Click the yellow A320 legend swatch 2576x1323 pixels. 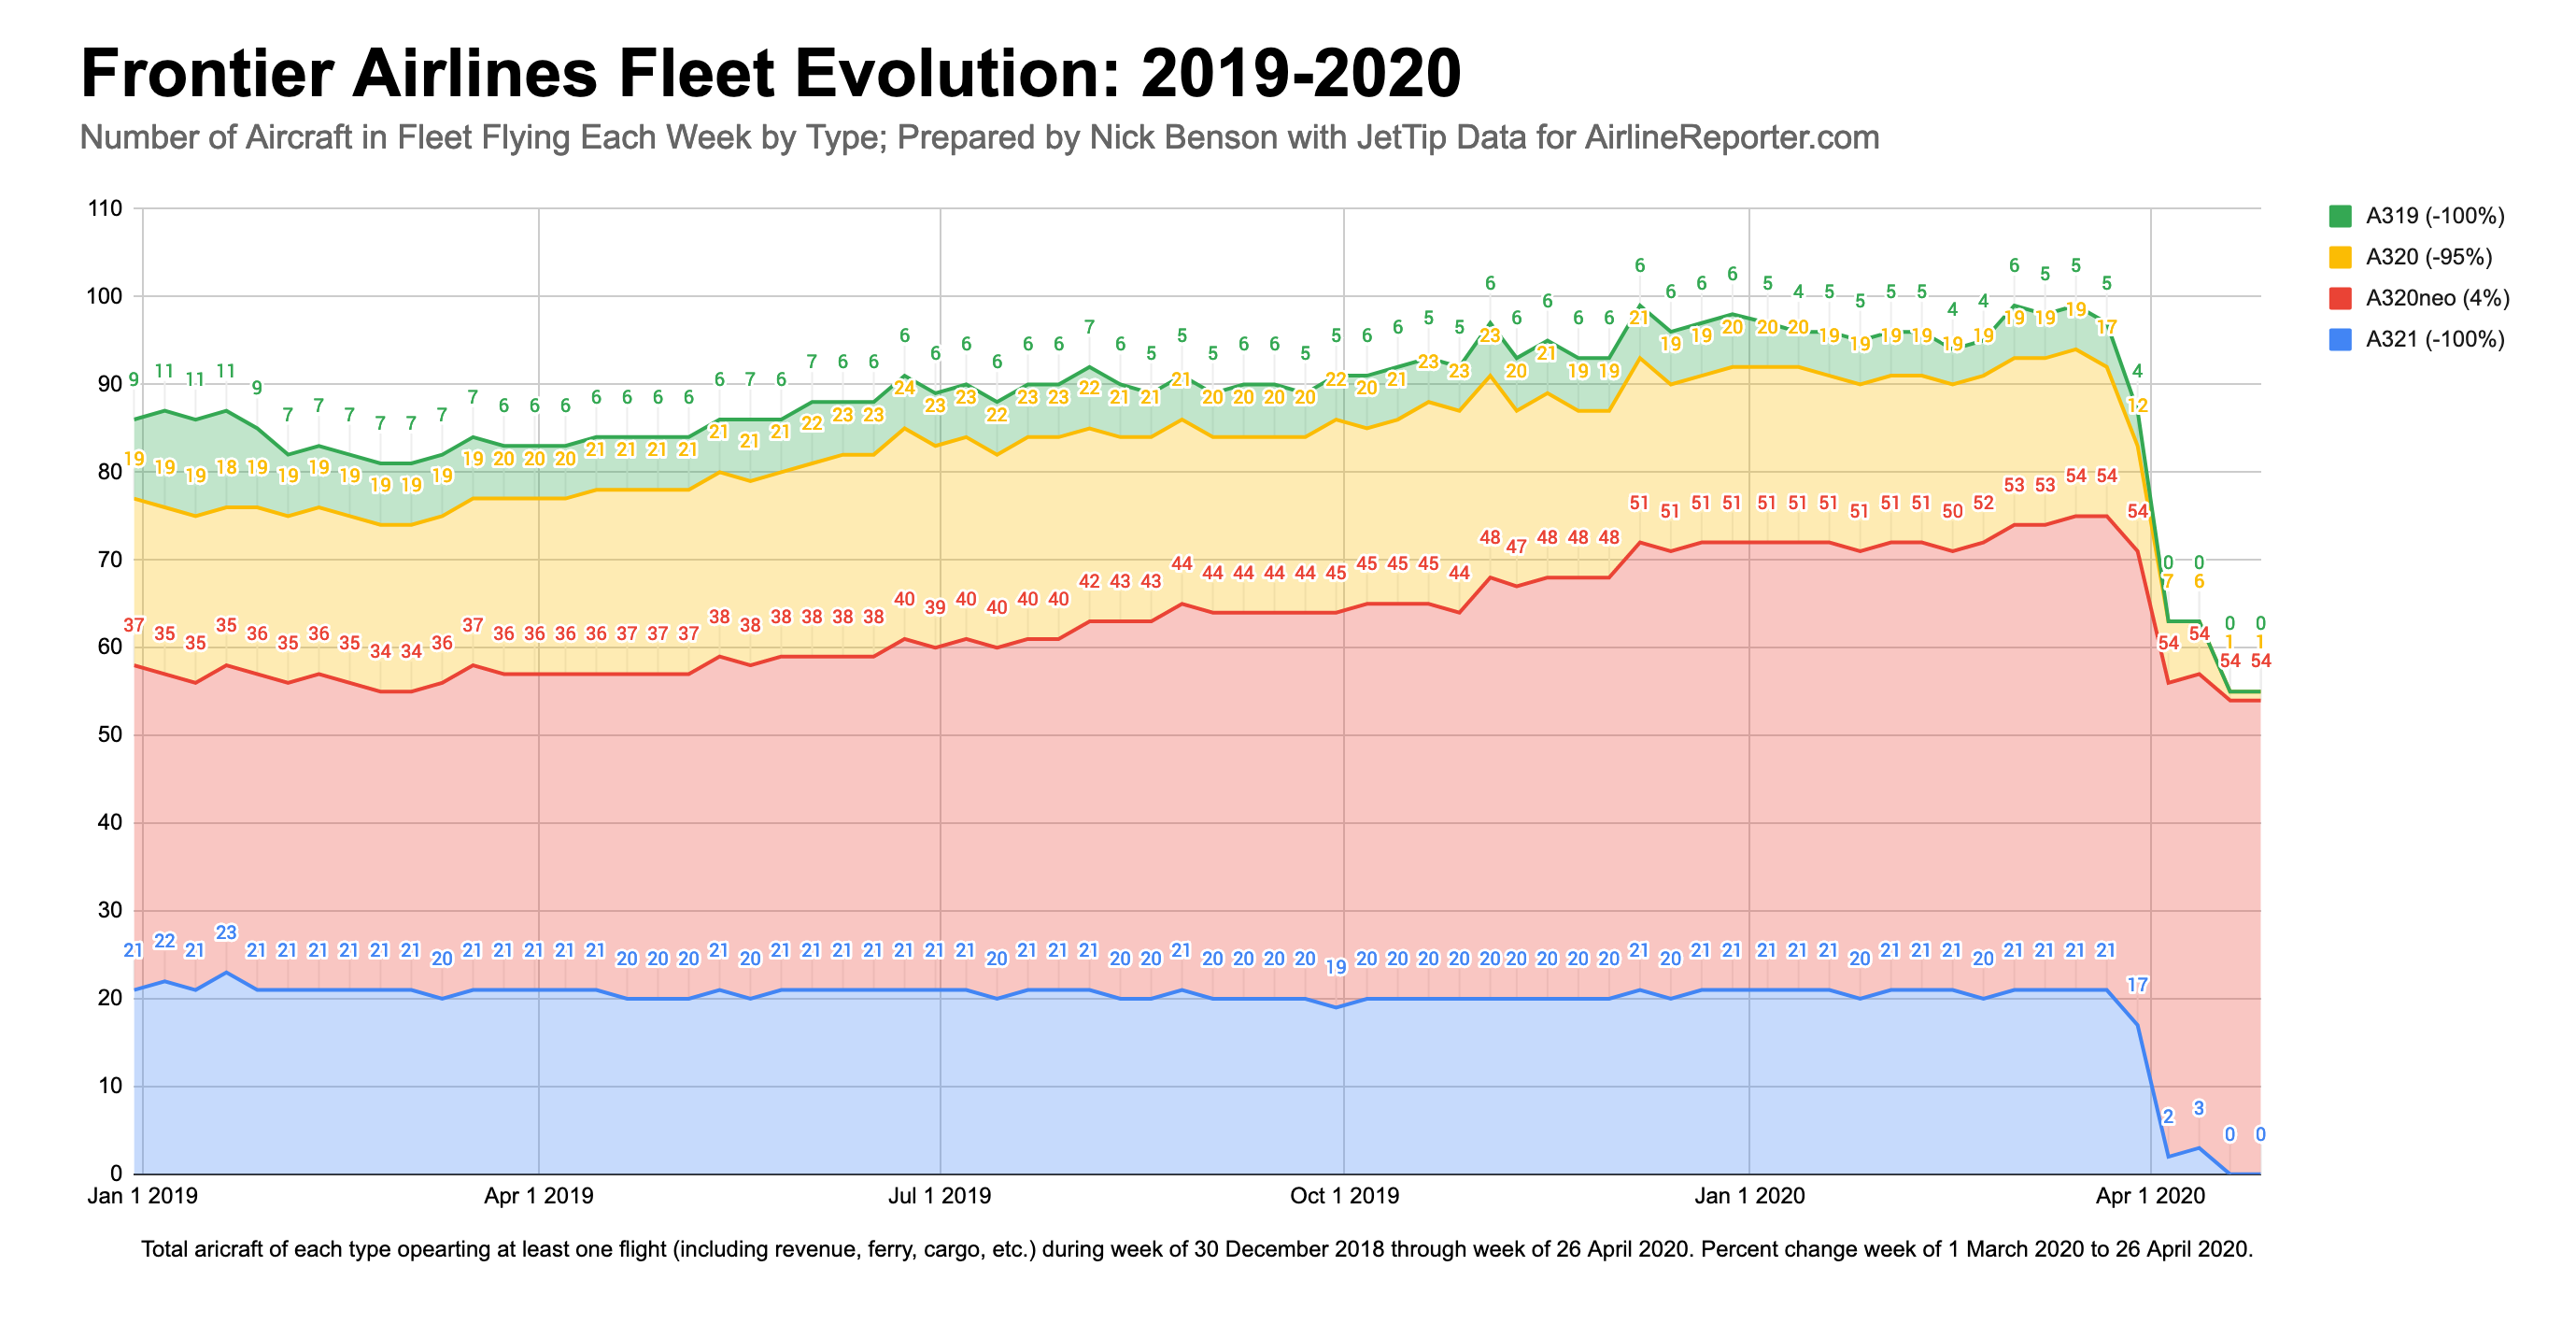(2340, 257)
